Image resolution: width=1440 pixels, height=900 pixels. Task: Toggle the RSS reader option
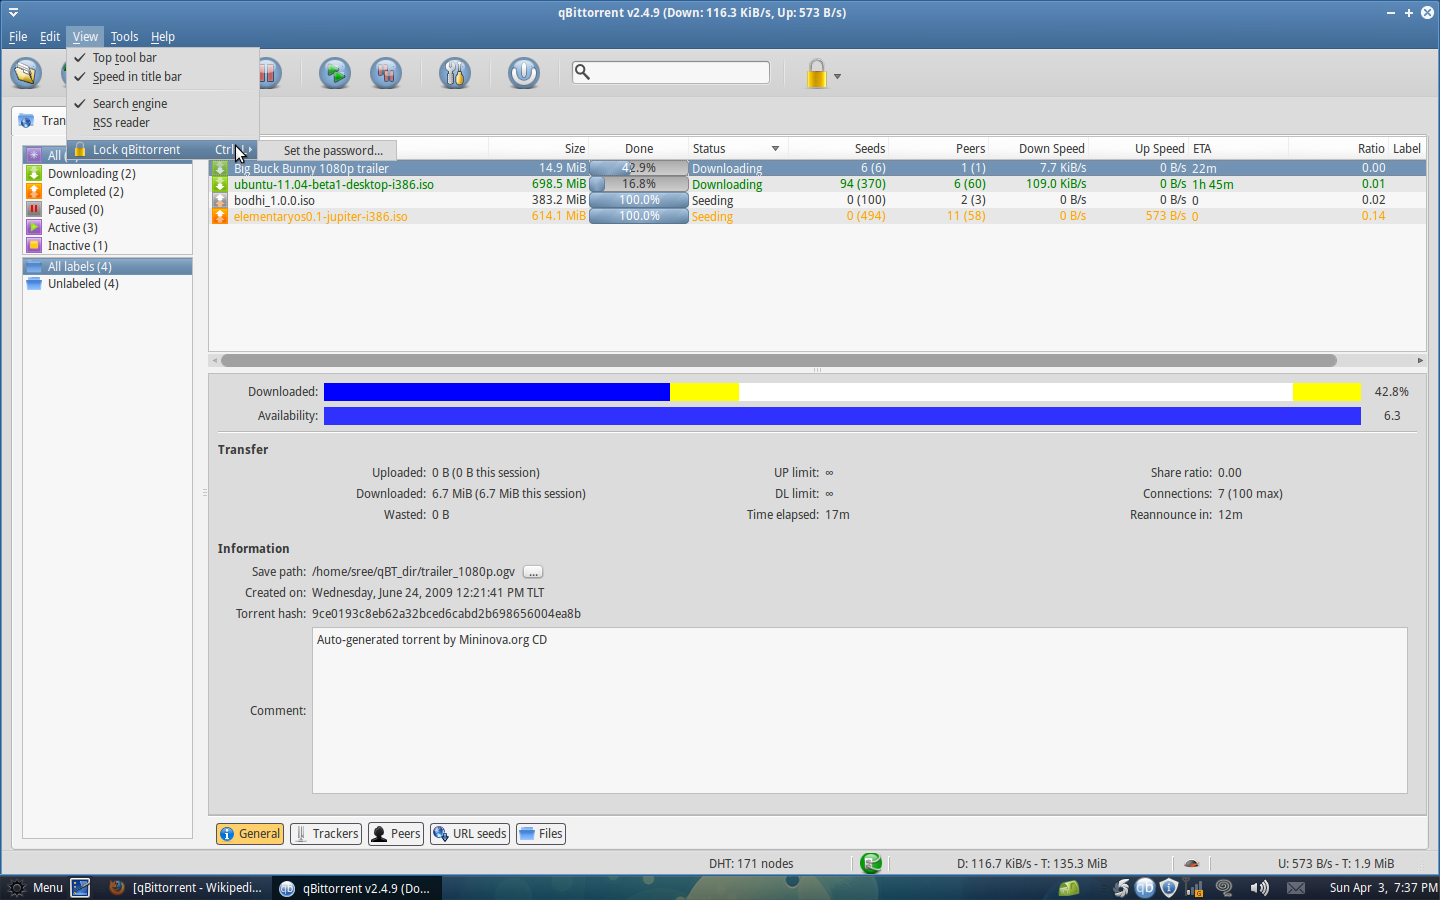coord(163,123)
